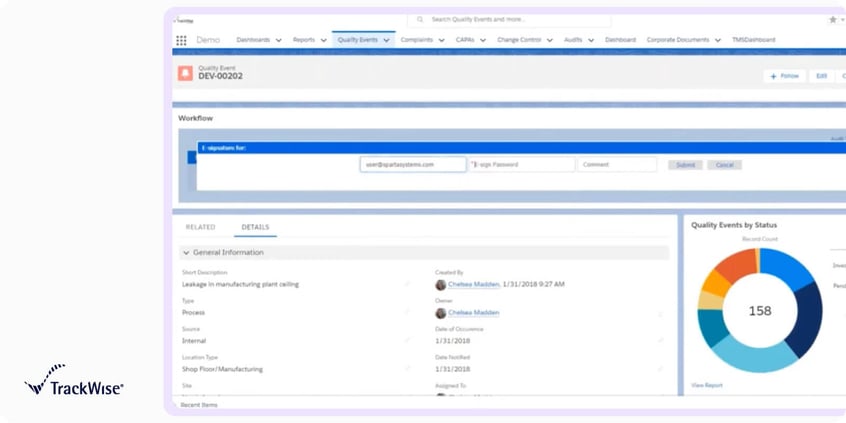Open the App Launcher grid icon
The width and height of the screenshot is (846, 423).
[181, 40]
